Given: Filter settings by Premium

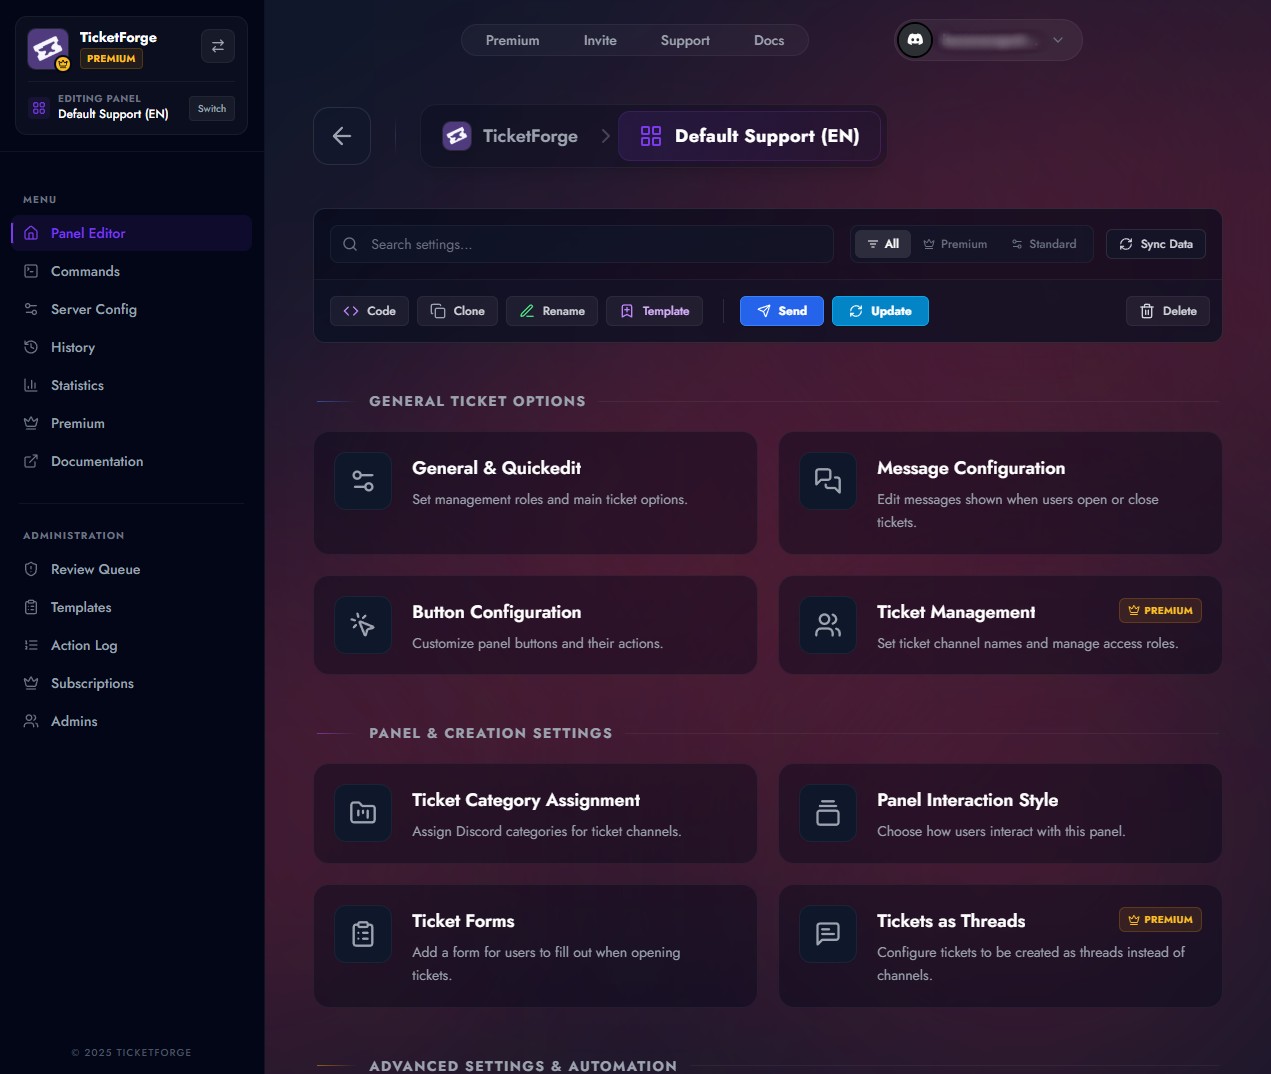Looking at the screenshot, I should point(955,244).
